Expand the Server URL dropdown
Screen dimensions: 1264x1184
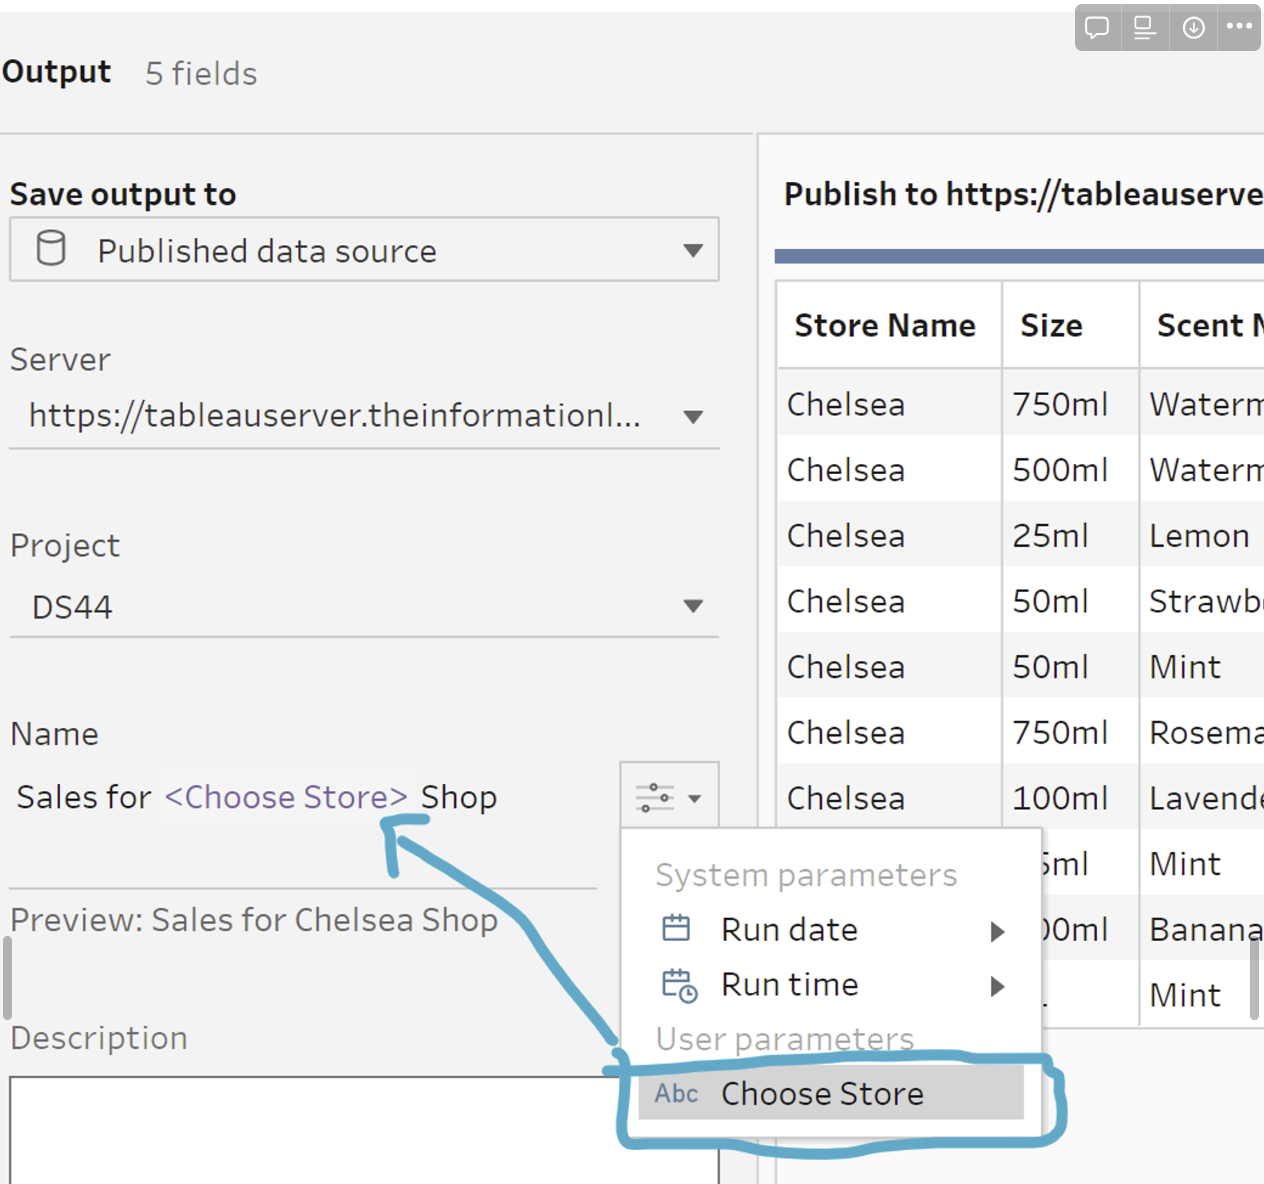[x=692, y=416]
